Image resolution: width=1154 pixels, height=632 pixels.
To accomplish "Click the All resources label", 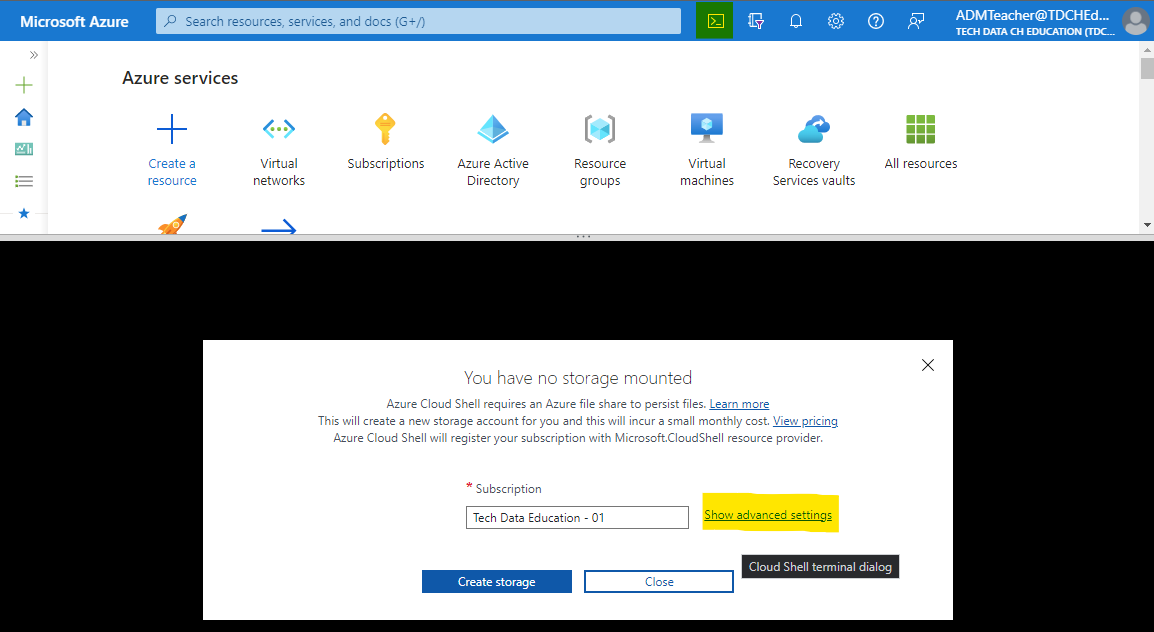I will coord(921,163).
